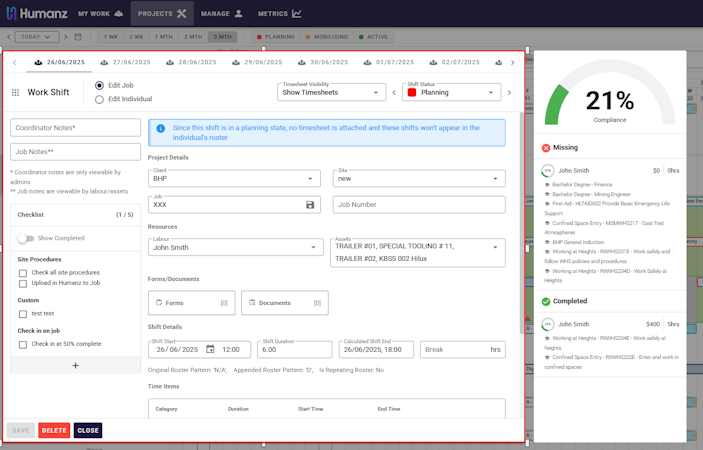Select the Edit Individual radio button
This screenshot has width=703, height=450.
99,99
